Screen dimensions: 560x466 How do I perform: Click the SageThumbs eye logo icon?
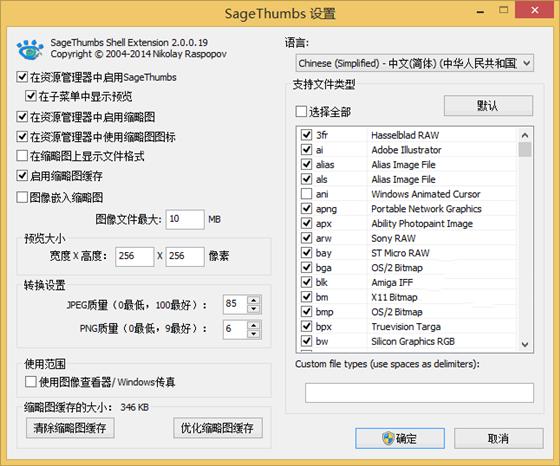30,49
